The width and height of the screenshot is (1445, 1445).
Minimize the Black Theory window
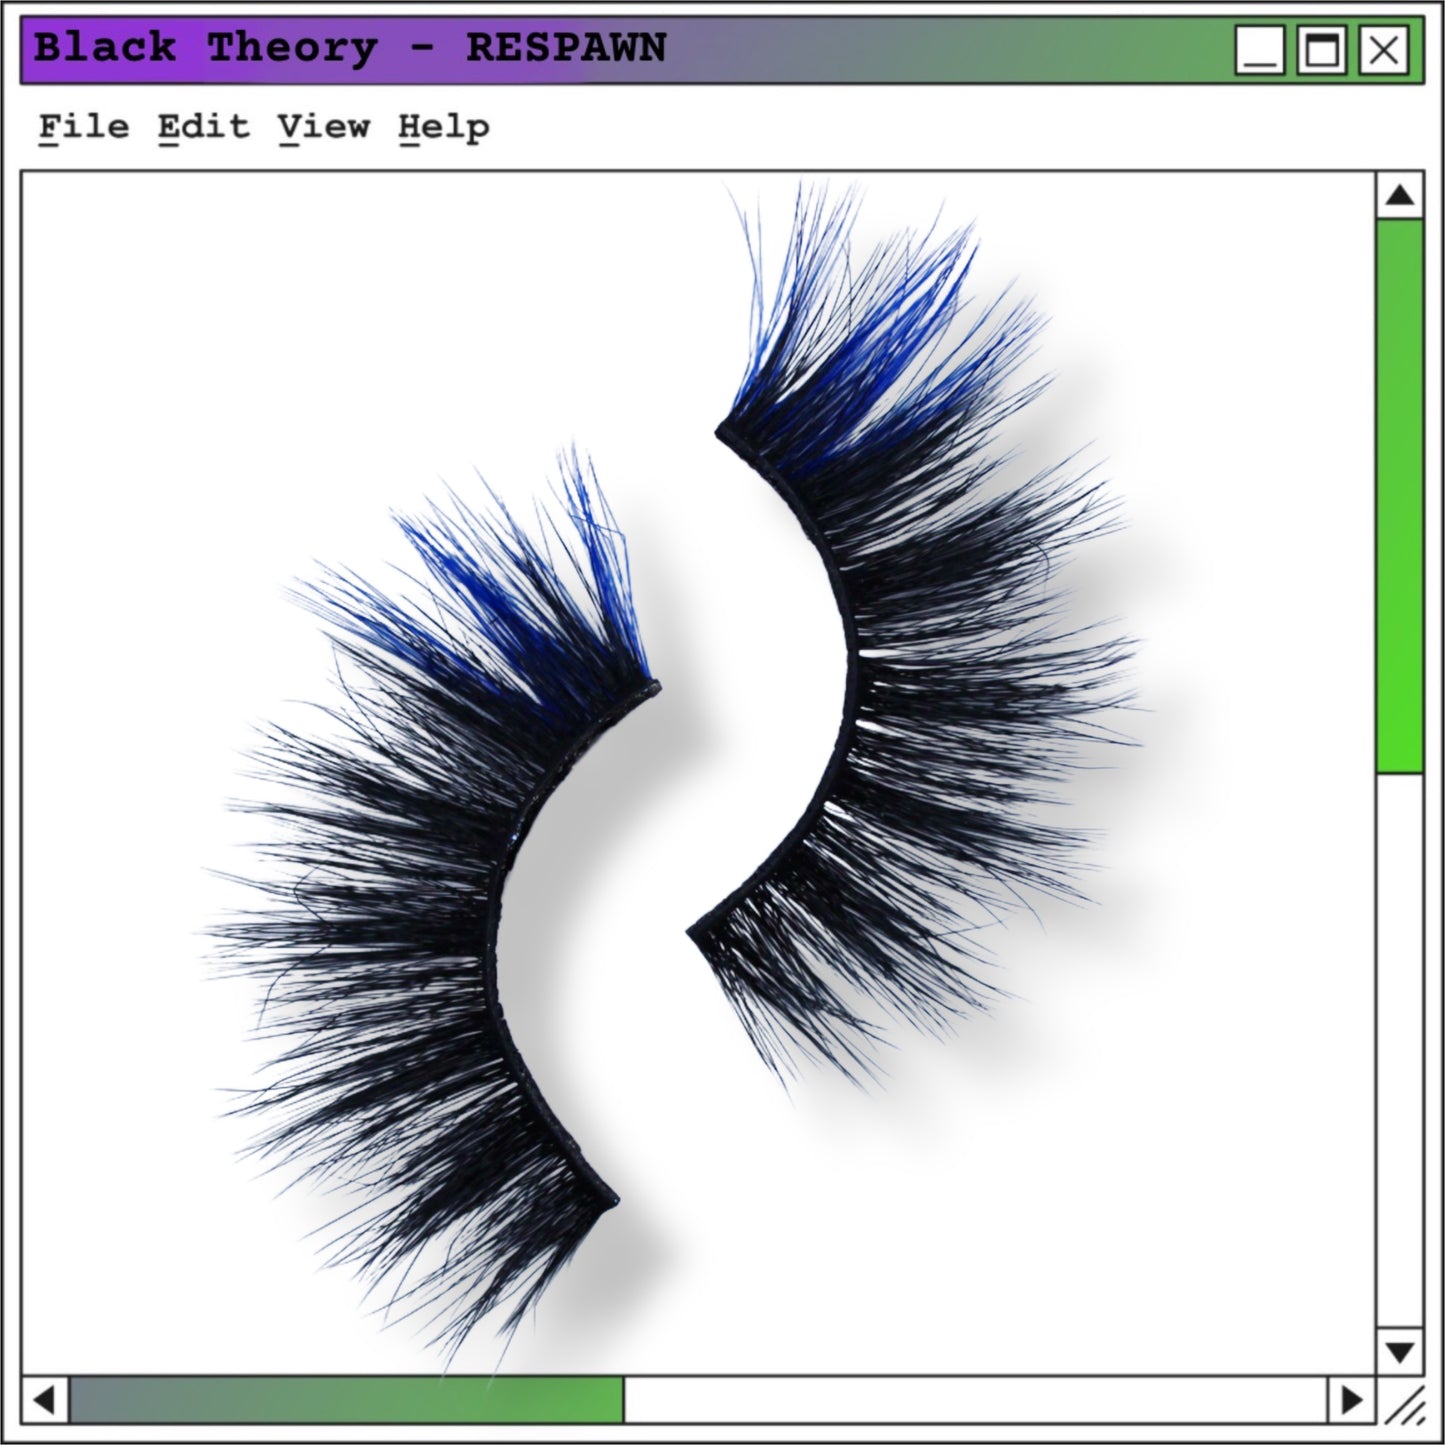[x=1260, y=50]
